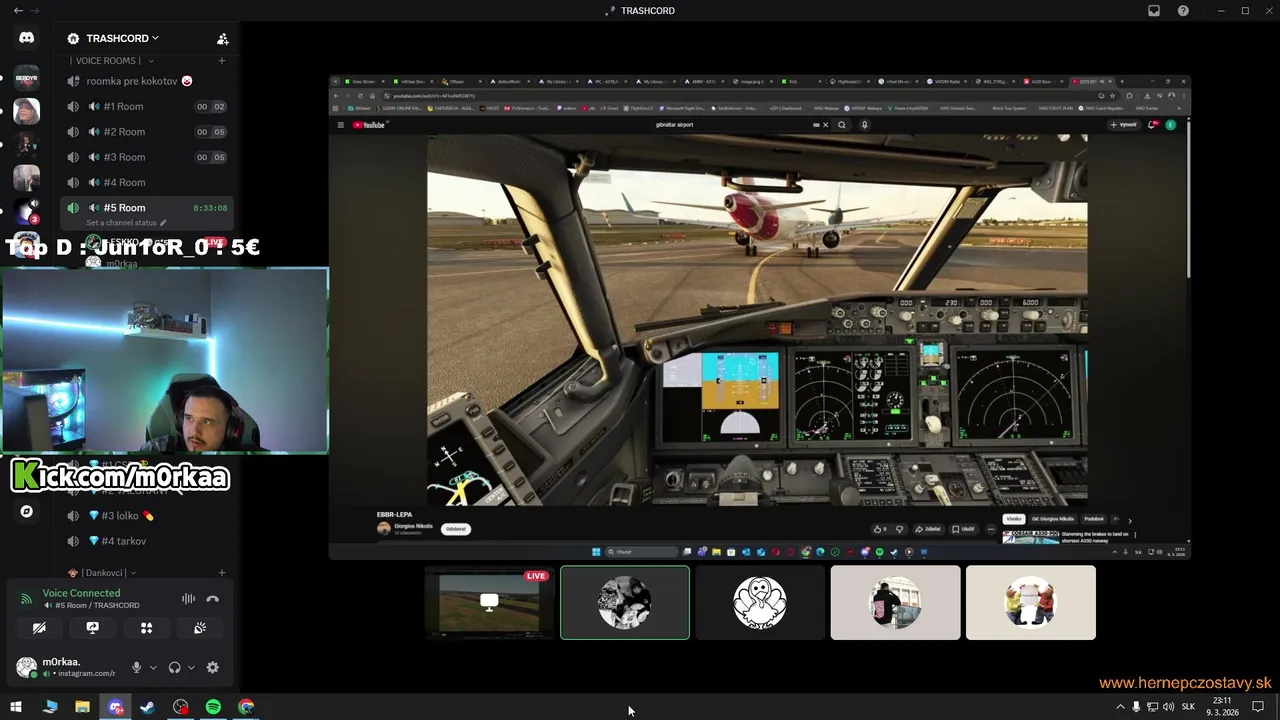The width and height of the screenshot is (1280, 720).
Task: Click the invite people icon beside TRASHCORD
Action: [x=222, y=39]
